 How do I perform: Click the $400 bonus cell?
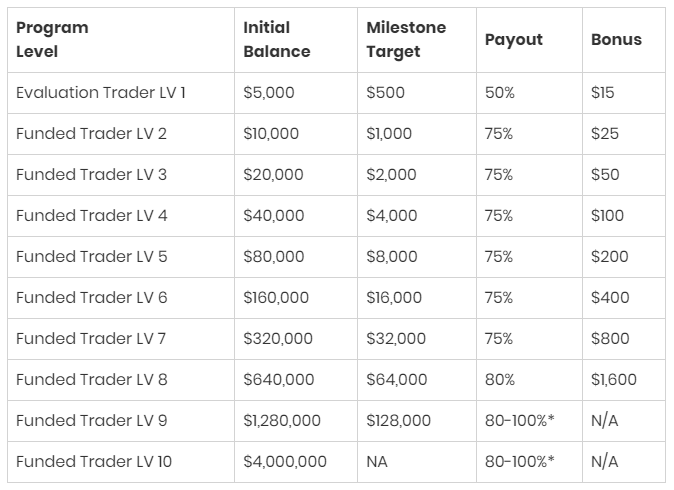[610, 298]
